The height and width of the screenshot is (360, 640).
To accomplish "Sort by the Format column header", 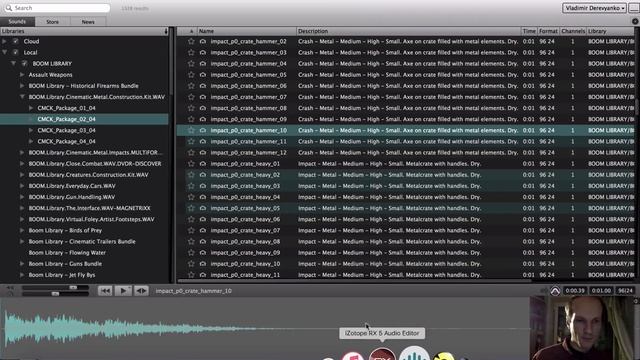I will coord(548,31).
